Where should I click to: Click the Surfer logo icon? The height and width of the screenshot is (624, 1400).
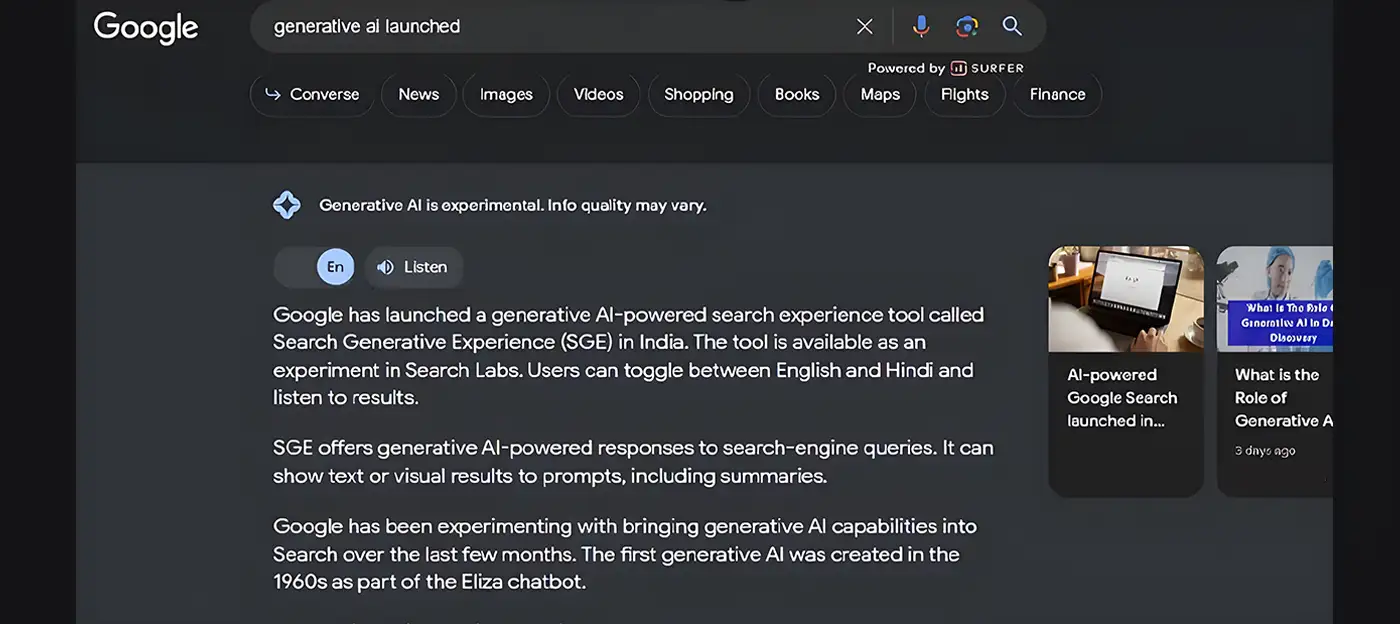click(x=959, y=68)
